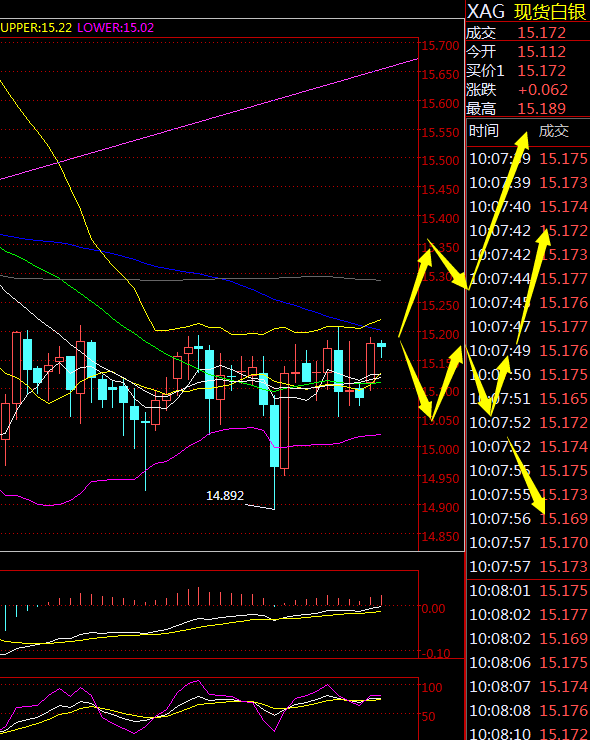Click the 10:07:57 tick priced 15.173
This screenshot has width=590, height=740.
tap(528, 566)
